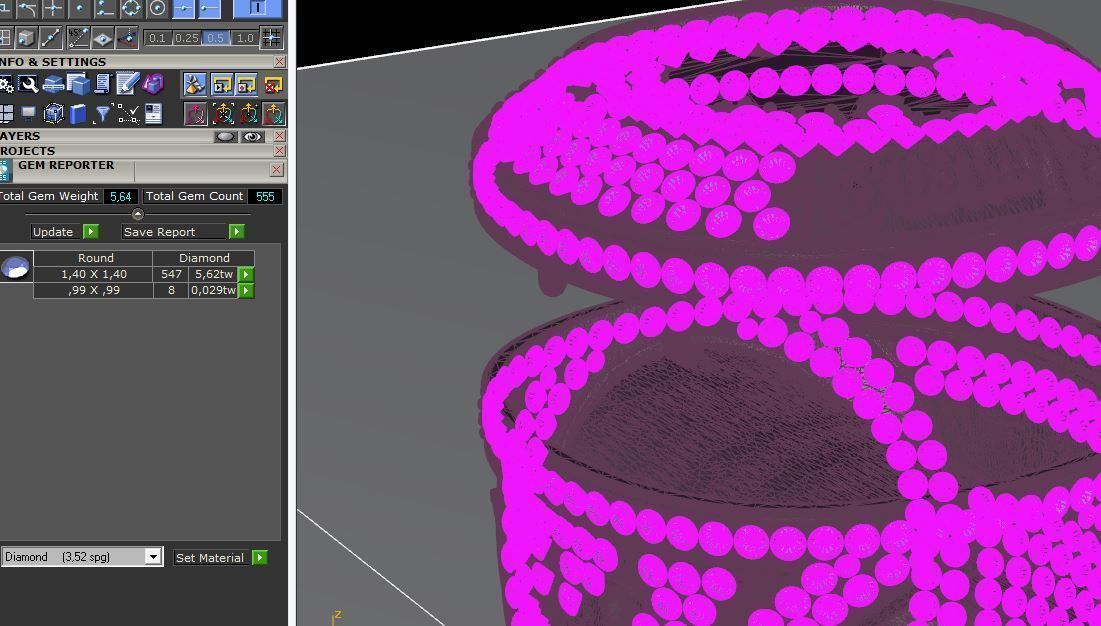Click the yellow play macro icon
This screenshot has height=626, width=1101.
coord(222,84)
